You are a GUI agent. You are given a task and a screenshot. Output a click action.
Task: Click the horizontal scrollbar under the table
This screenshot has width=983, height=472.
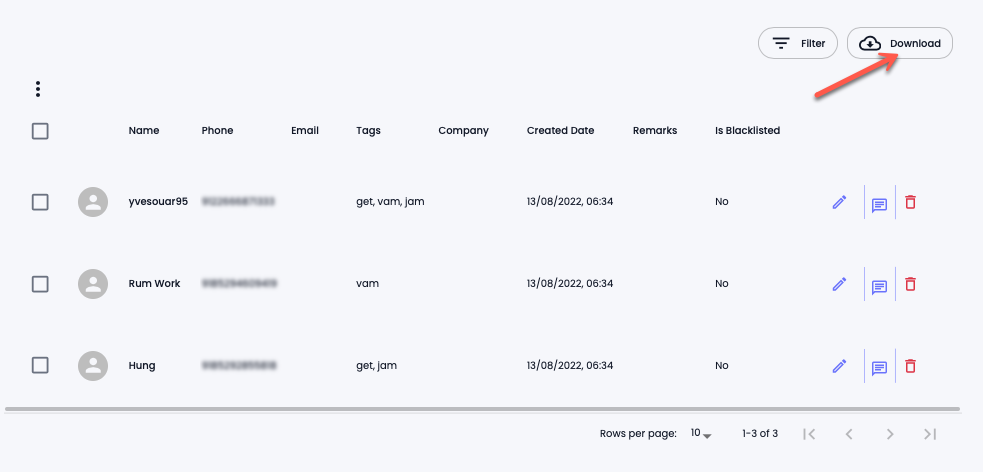[x=482, y=409]
